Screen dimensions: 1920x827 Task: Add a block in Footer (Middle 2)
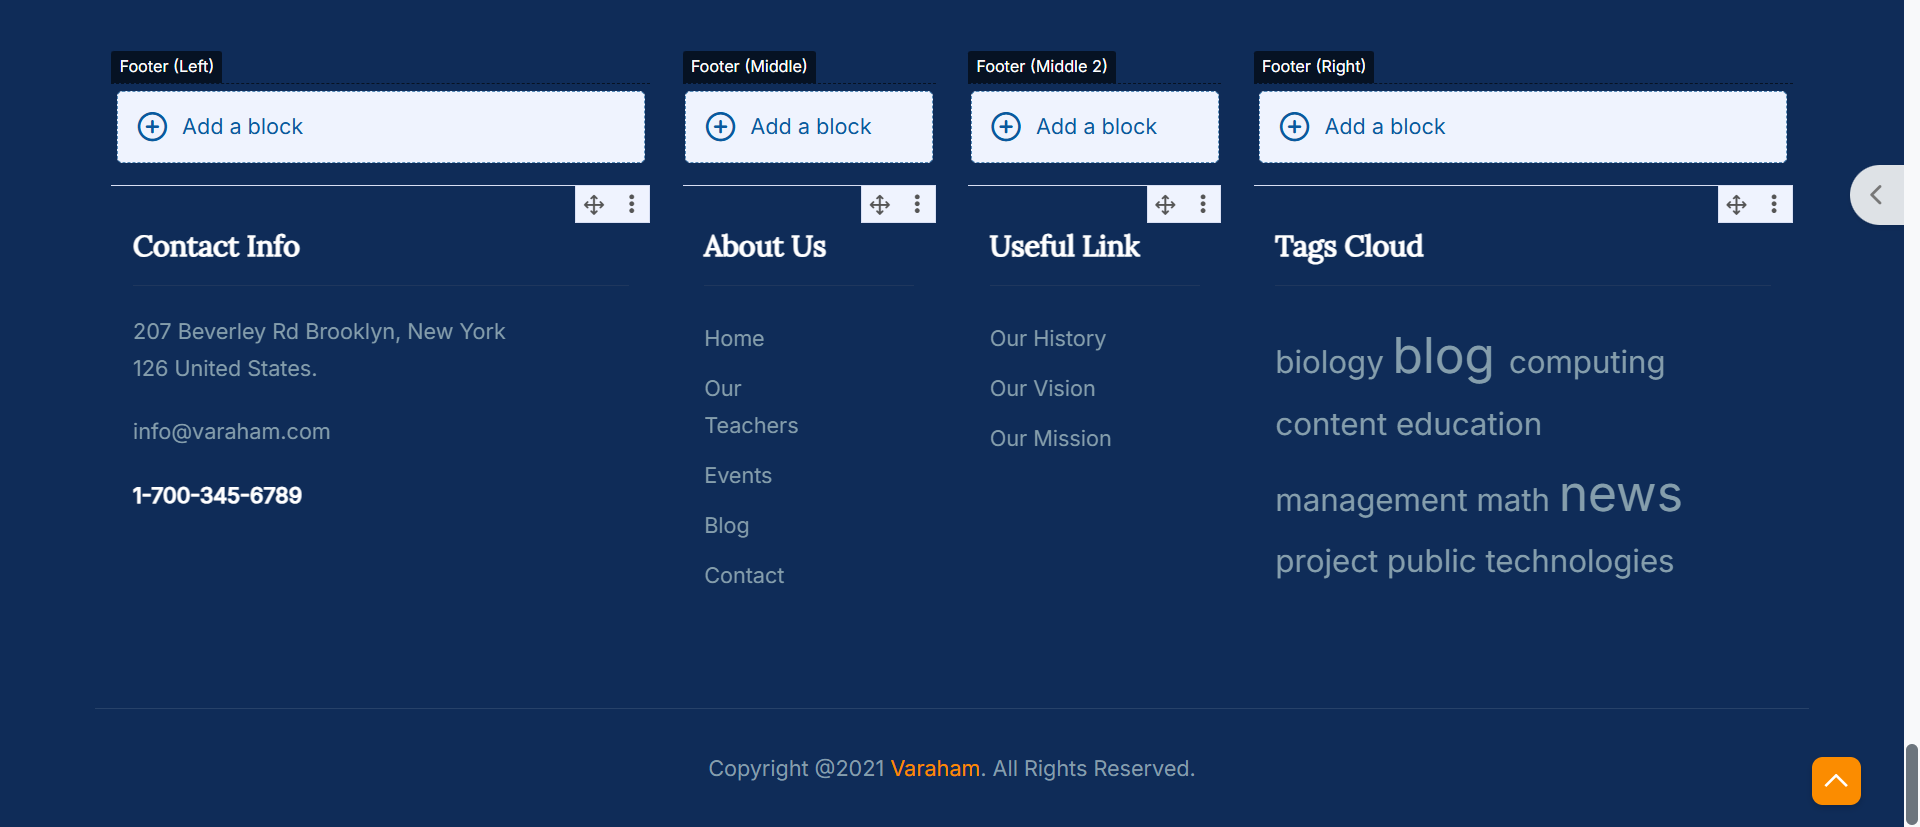[x=1094, y=127]
